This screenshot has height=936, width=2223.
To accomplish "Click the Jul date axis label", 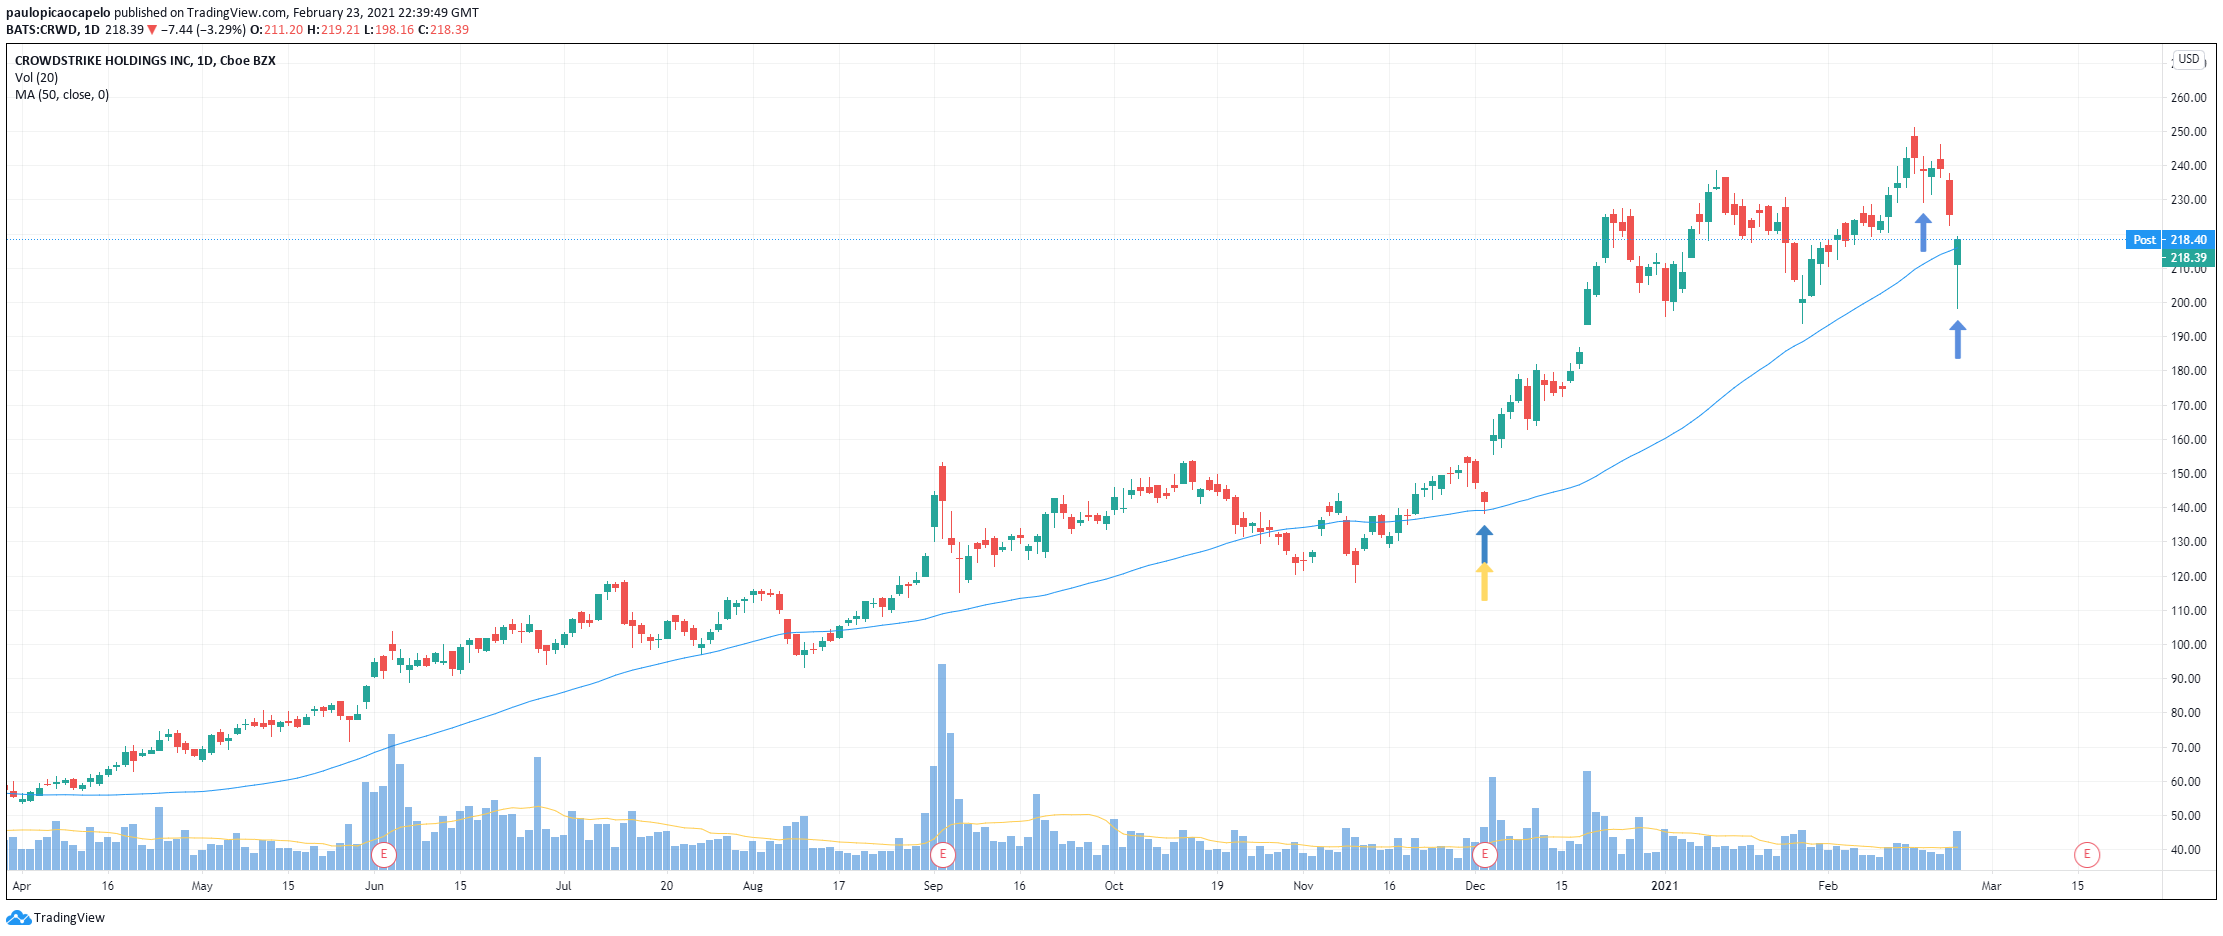I will pyautogui.click(x=564, y=886).
